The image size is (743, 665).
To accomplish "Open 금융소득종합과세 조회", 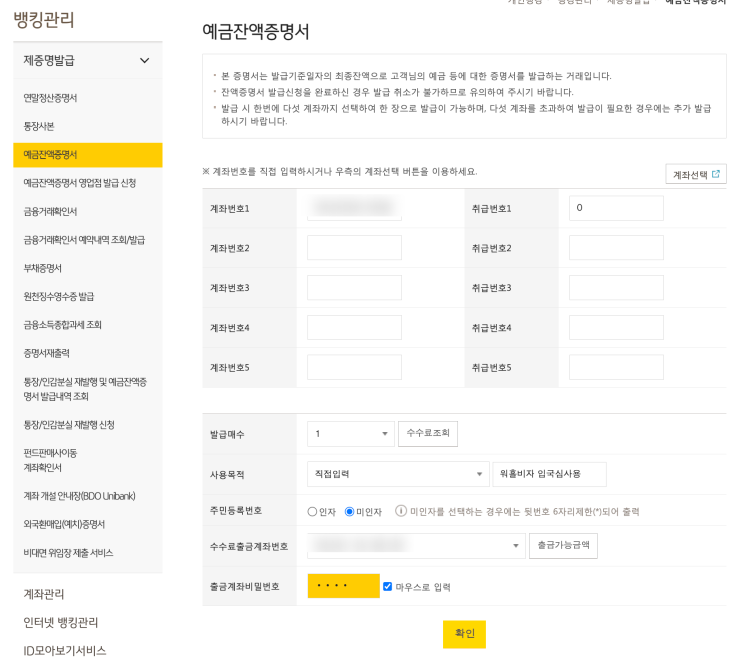I will pyautogui.click(x=63, y=325).
